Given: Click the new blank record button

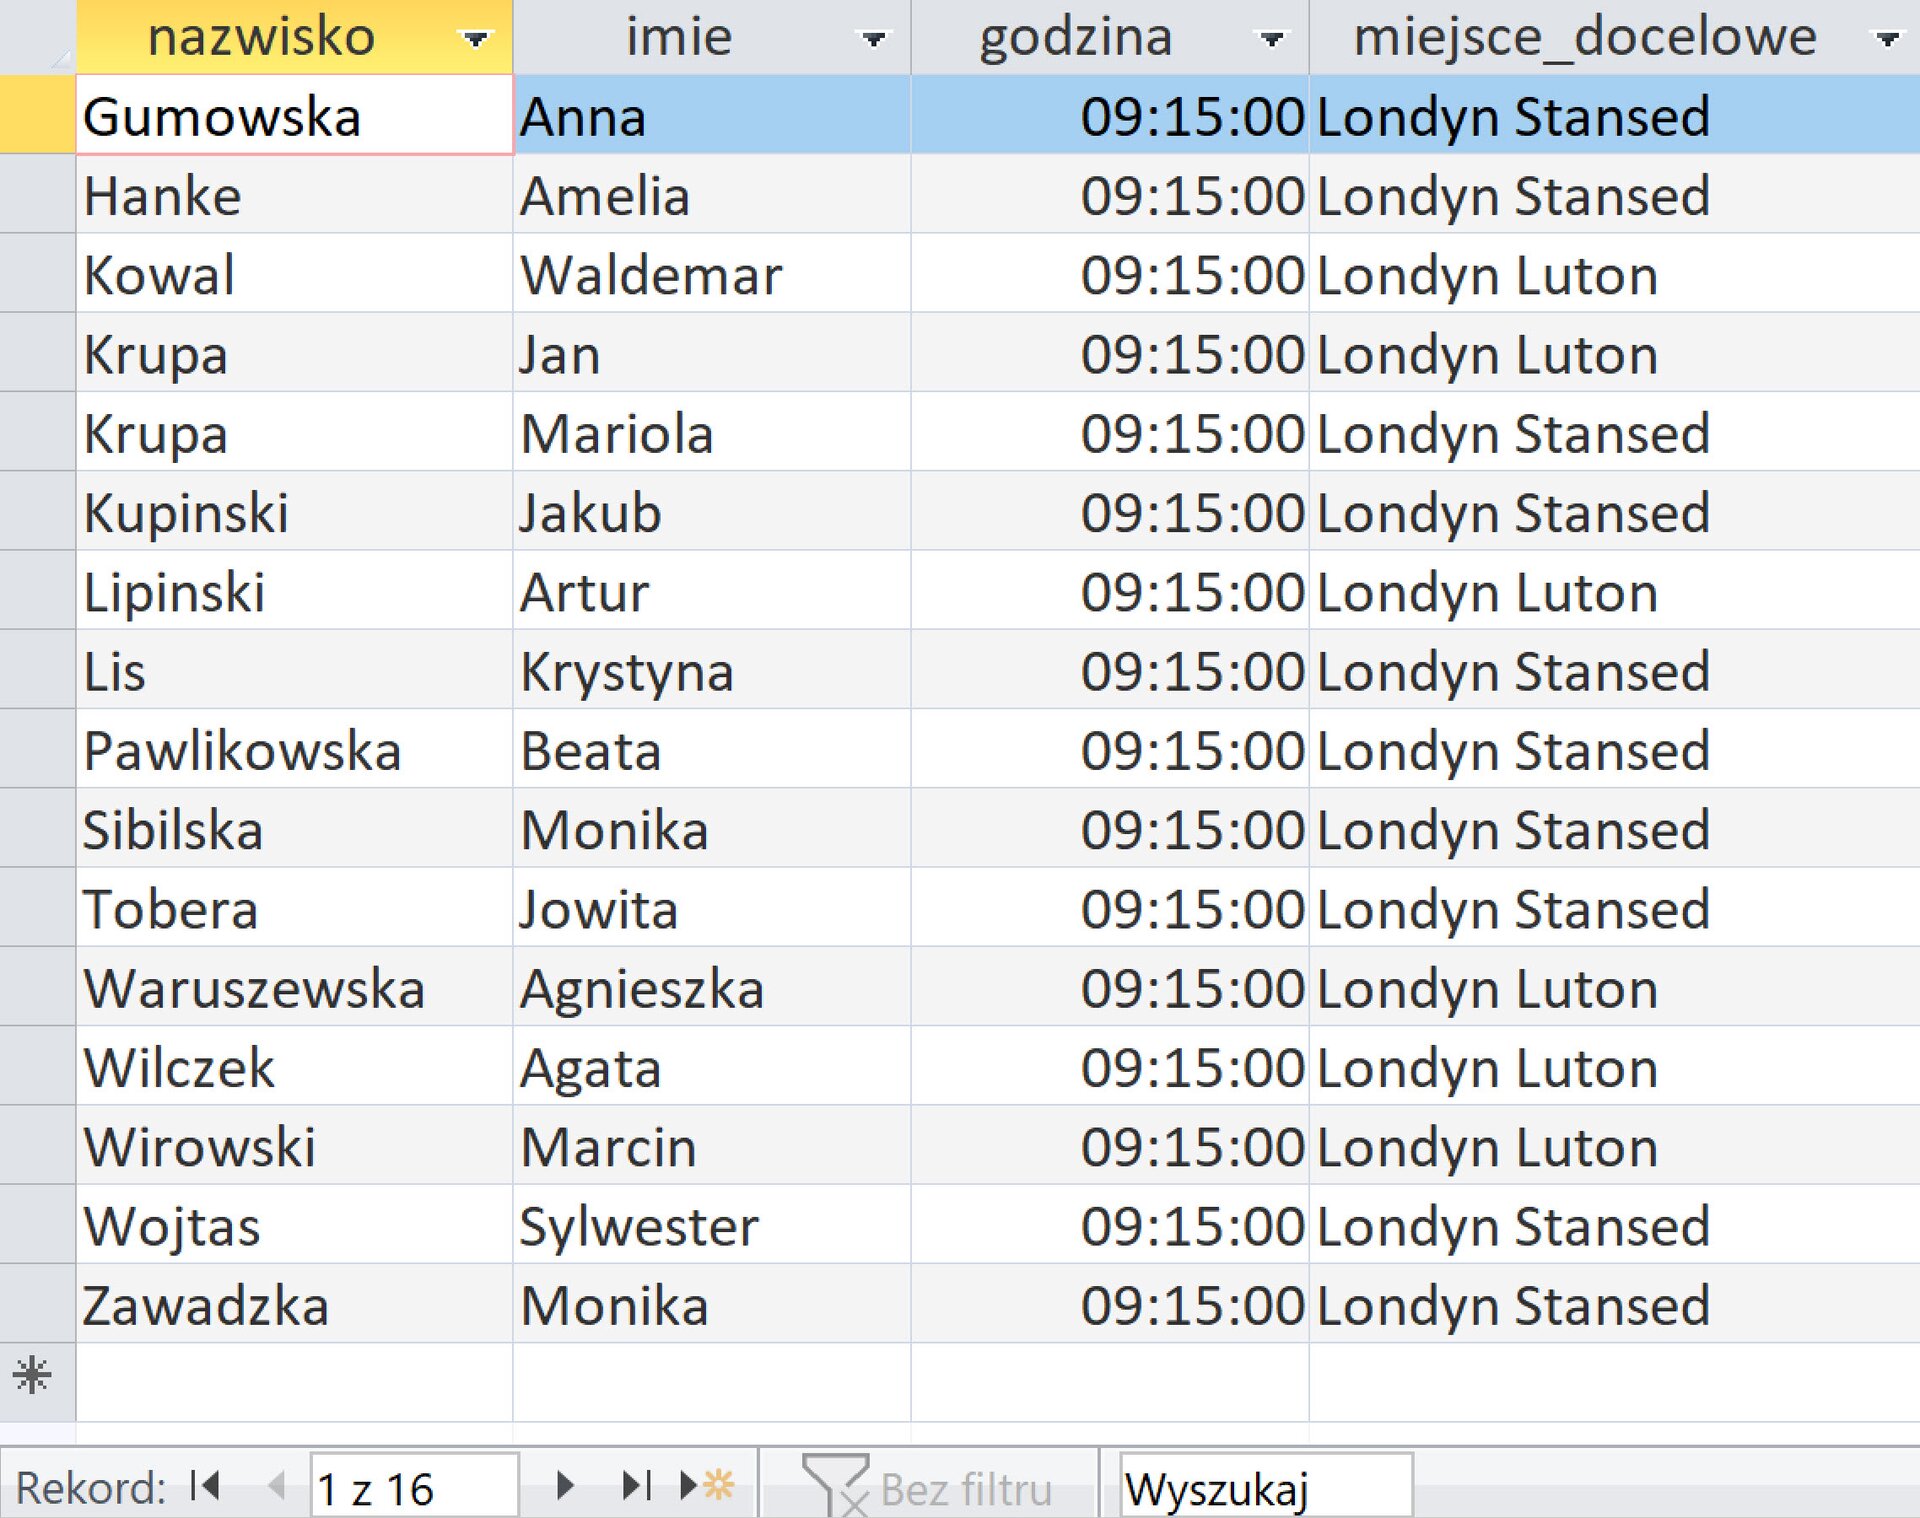Looking at the screenshot, I should pyautogui.click(x=708, y=1486).
